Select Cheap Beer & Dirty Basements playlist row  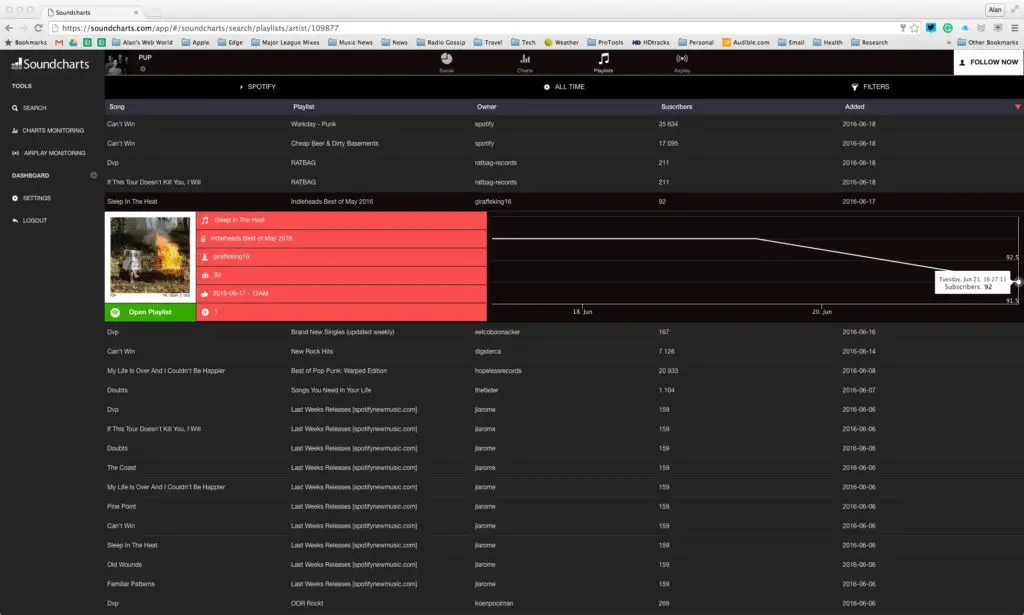[x=564, y=144]
